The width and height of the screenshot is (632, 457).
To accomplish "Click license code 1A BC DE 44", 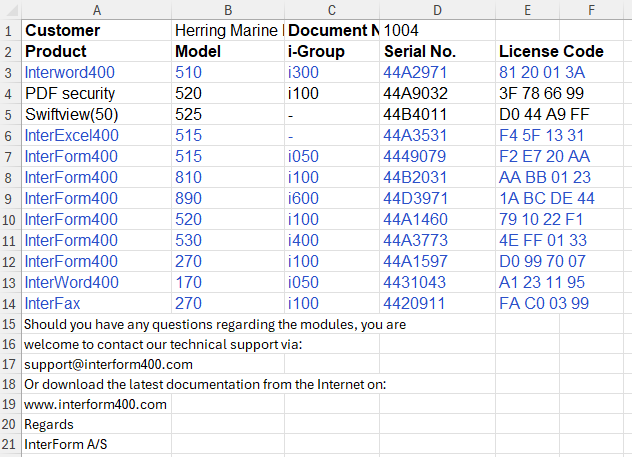I will (559, 198).
